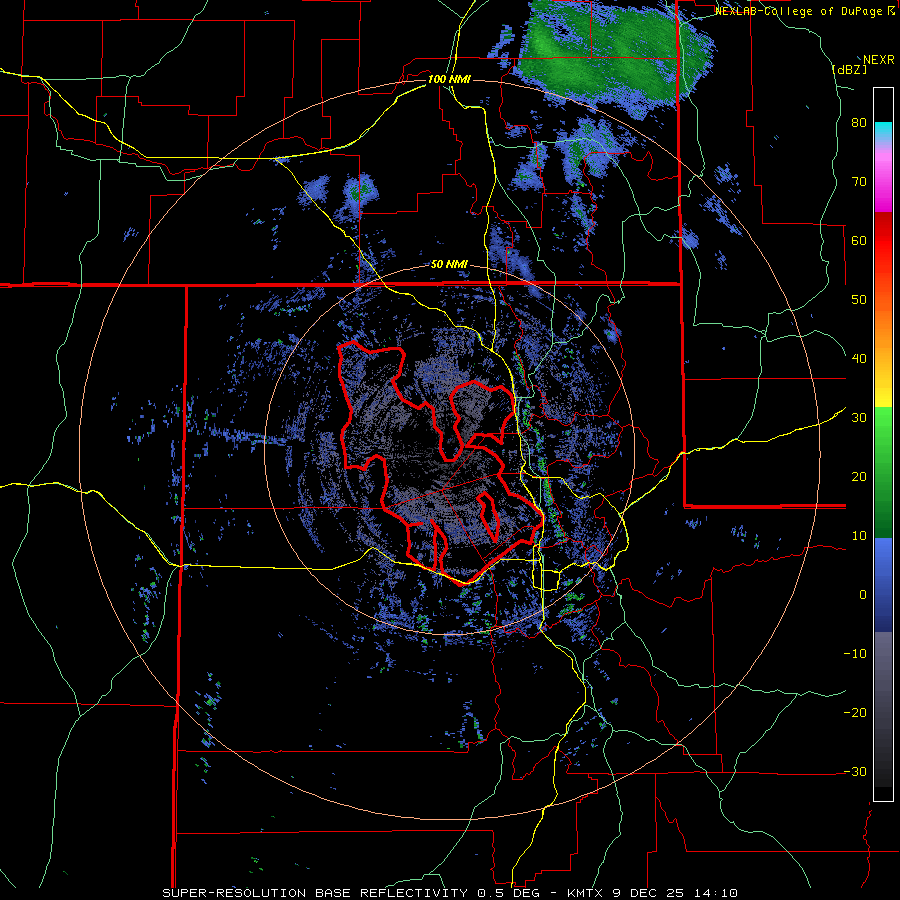Click the blue band of the dBZ color bar
This screenshot has width=900, height=900.
[883, 585]
